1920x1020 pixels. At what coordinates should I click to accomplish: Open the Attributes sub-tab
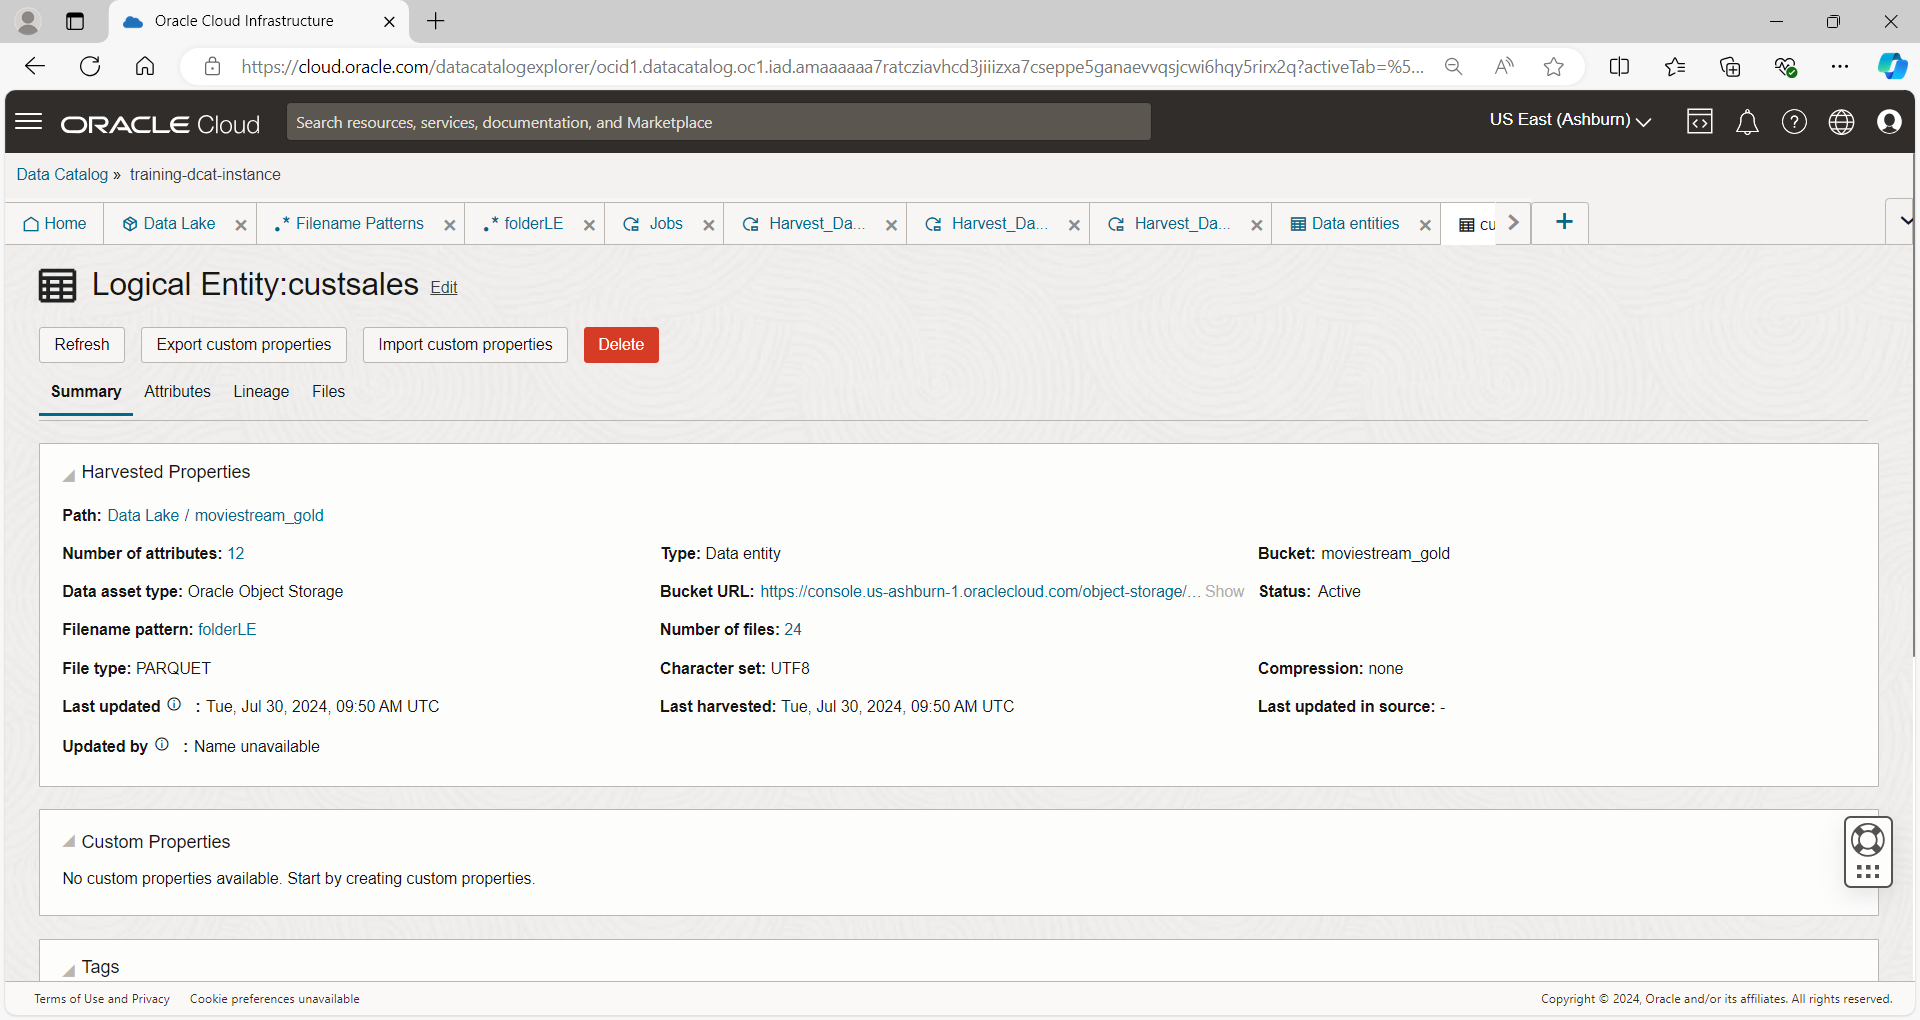coord(177,392)
